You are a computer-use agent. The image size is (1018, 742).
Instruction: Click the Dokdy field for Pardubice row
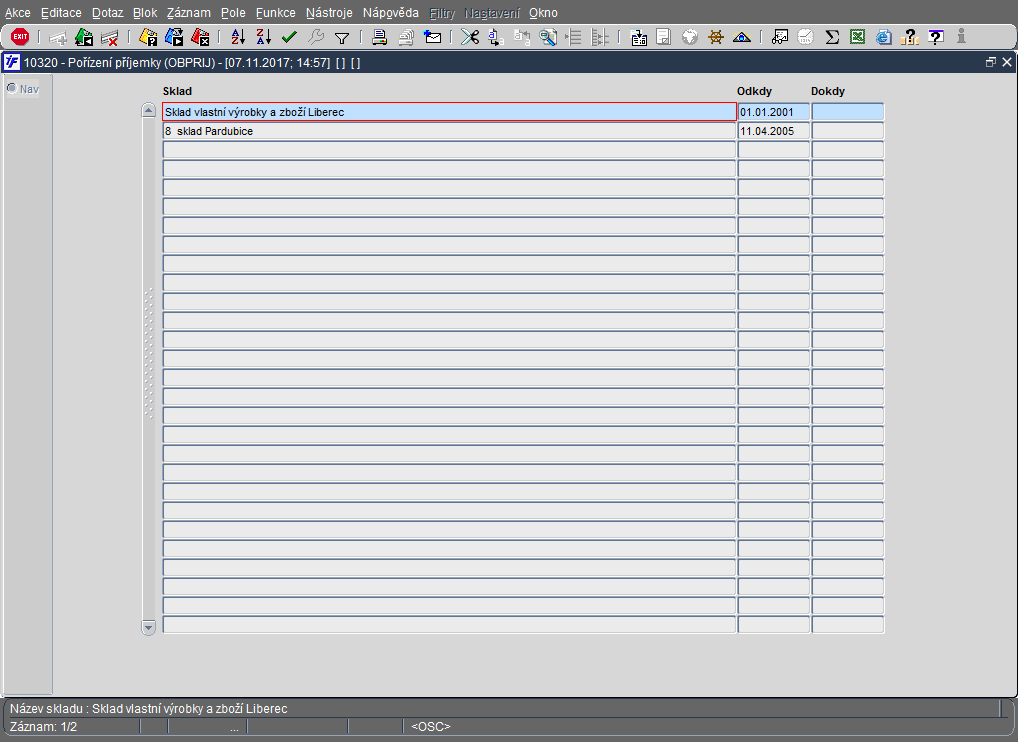tap(847, 131)
